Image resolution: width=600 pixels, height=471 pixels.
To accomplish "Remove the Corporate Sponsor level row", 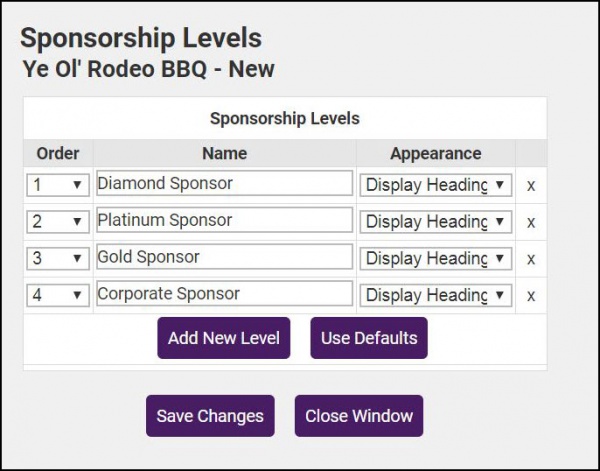I will tap(531, 295).
